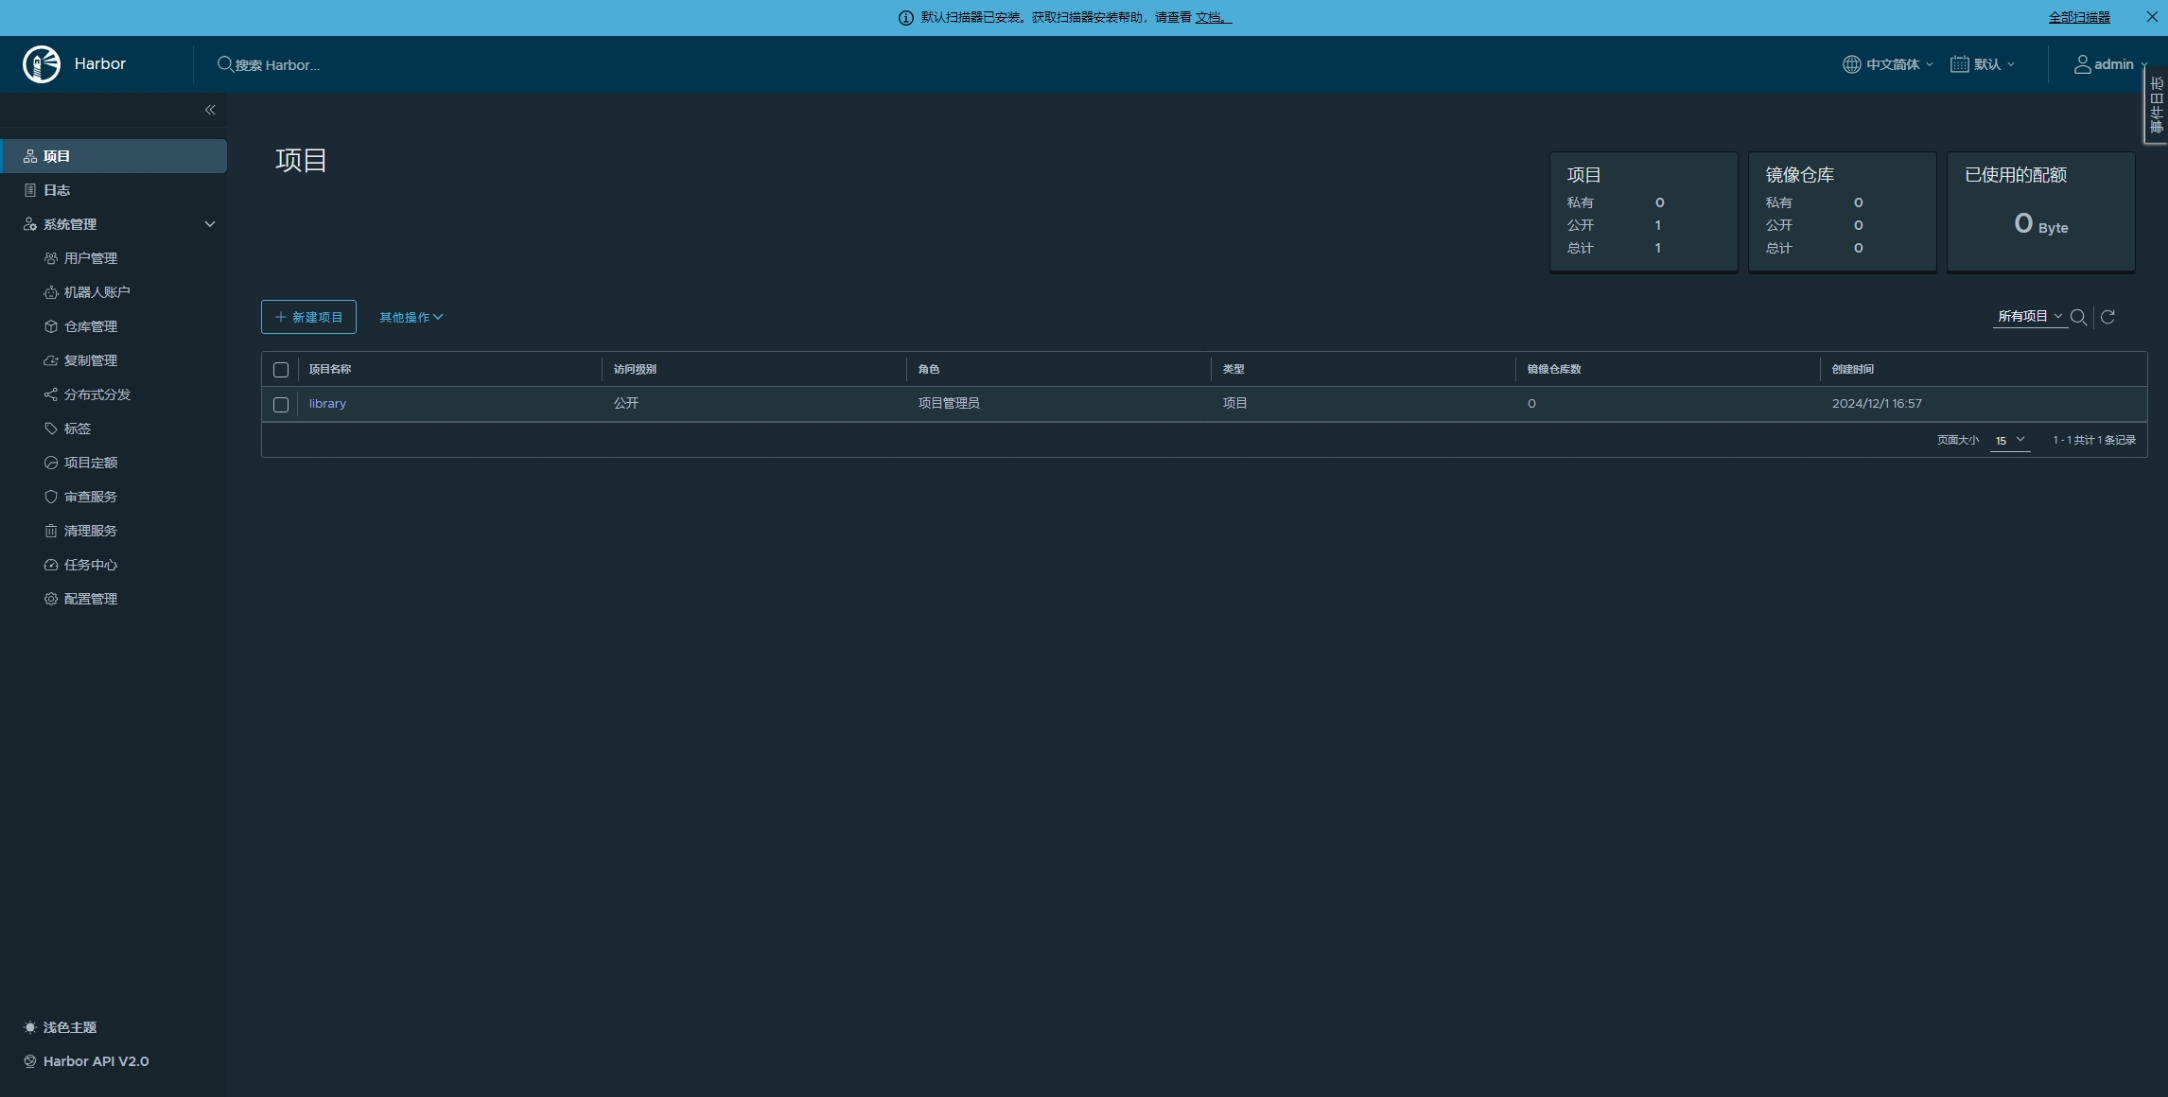2168x1097 pixels.
Task: Open 用户管理 in the sidebar
Action: point(90,258)
